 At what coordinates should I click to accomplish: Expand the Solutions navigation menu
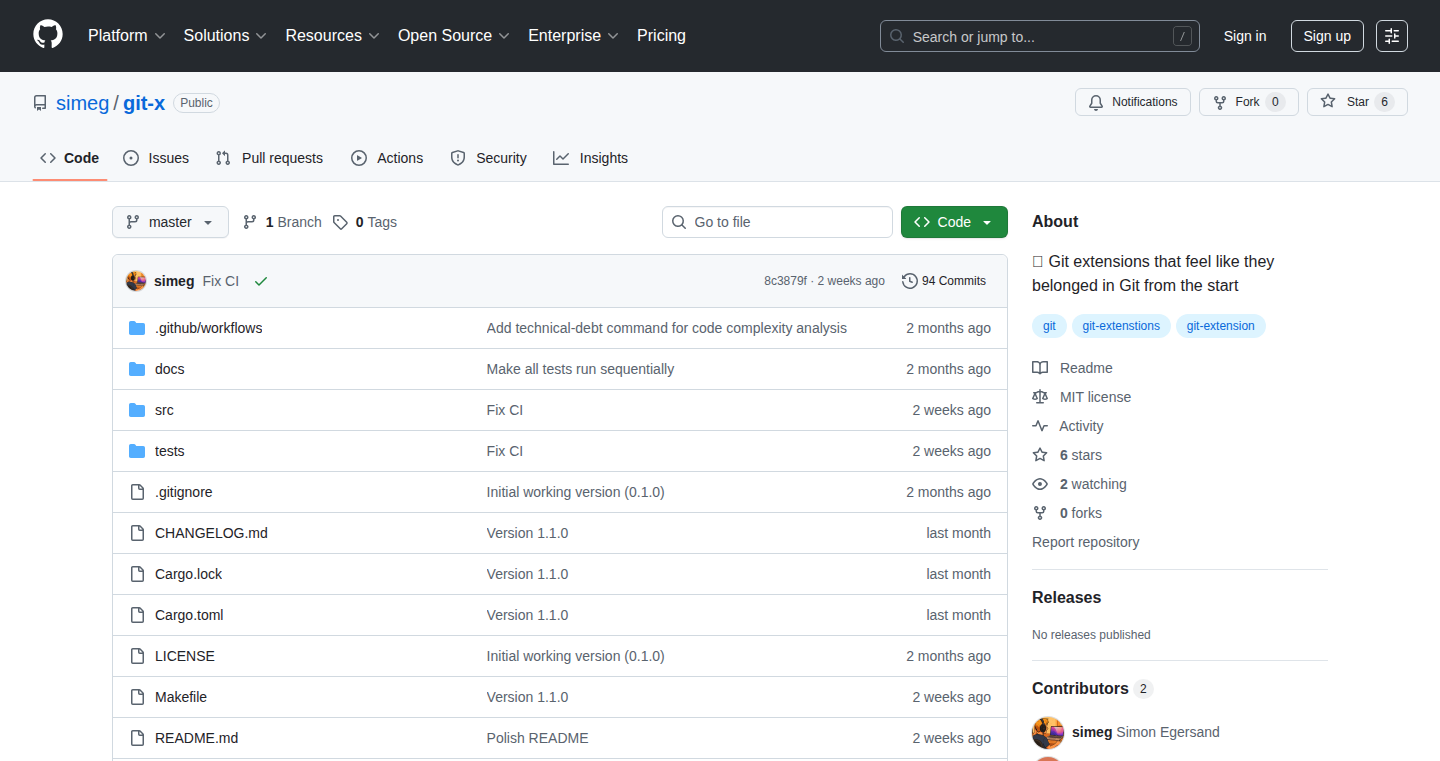225,35
